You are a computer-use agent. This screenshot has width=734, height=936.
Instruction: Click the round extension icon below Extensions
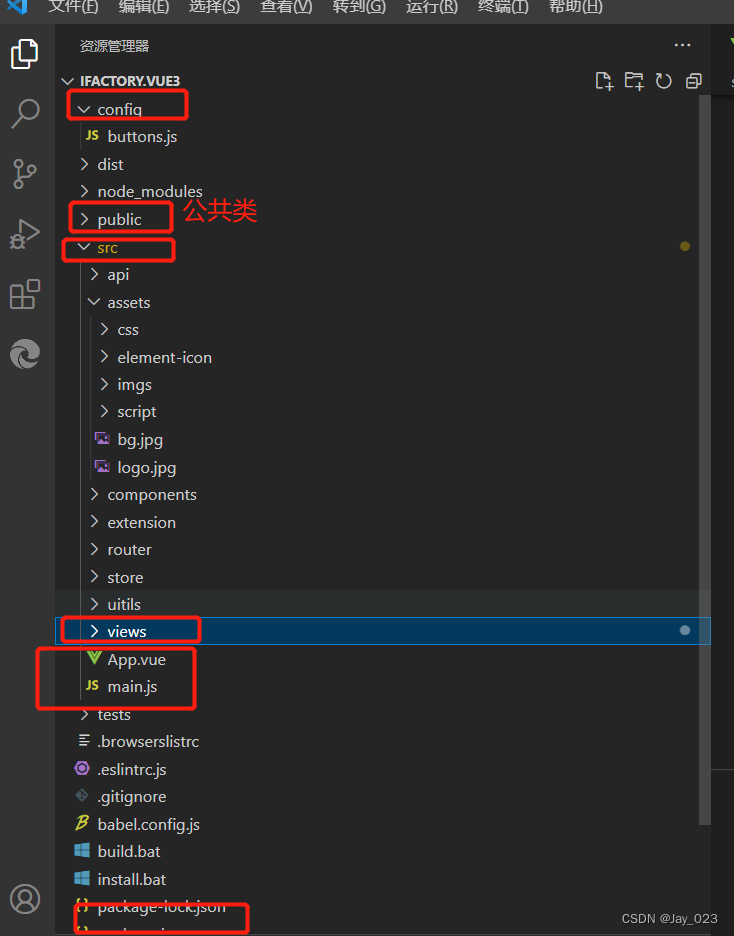25,354
